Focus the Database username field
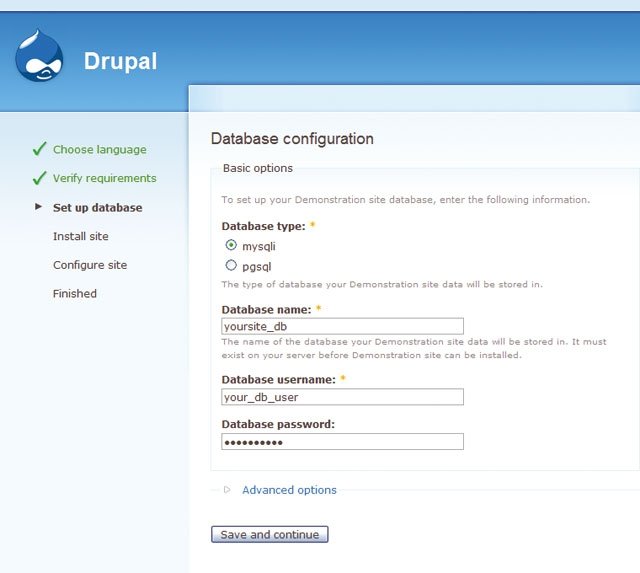The width and height of the screenshot is (640, 573). [342, 397]
